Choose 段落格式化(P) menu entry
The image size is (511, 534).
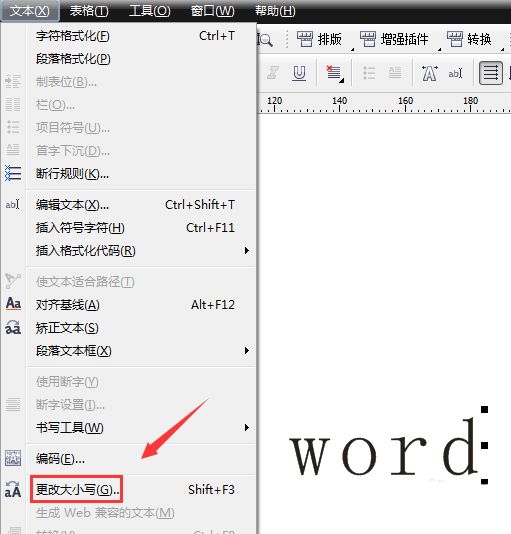tap(141, 59)
